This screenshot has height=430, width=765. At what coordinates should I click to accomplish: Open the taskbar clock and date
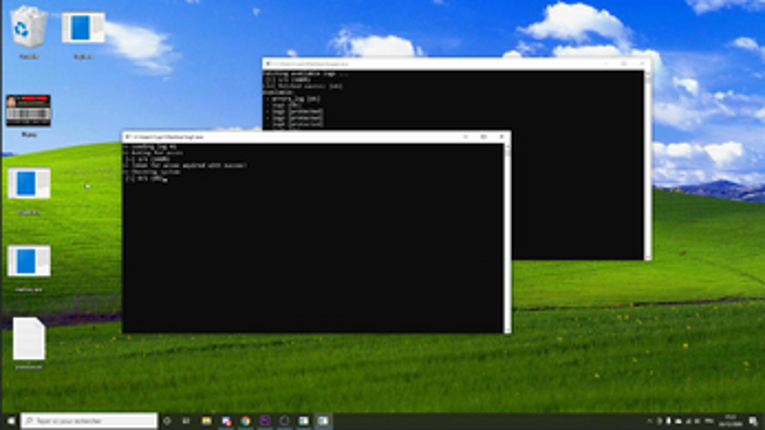730,421
